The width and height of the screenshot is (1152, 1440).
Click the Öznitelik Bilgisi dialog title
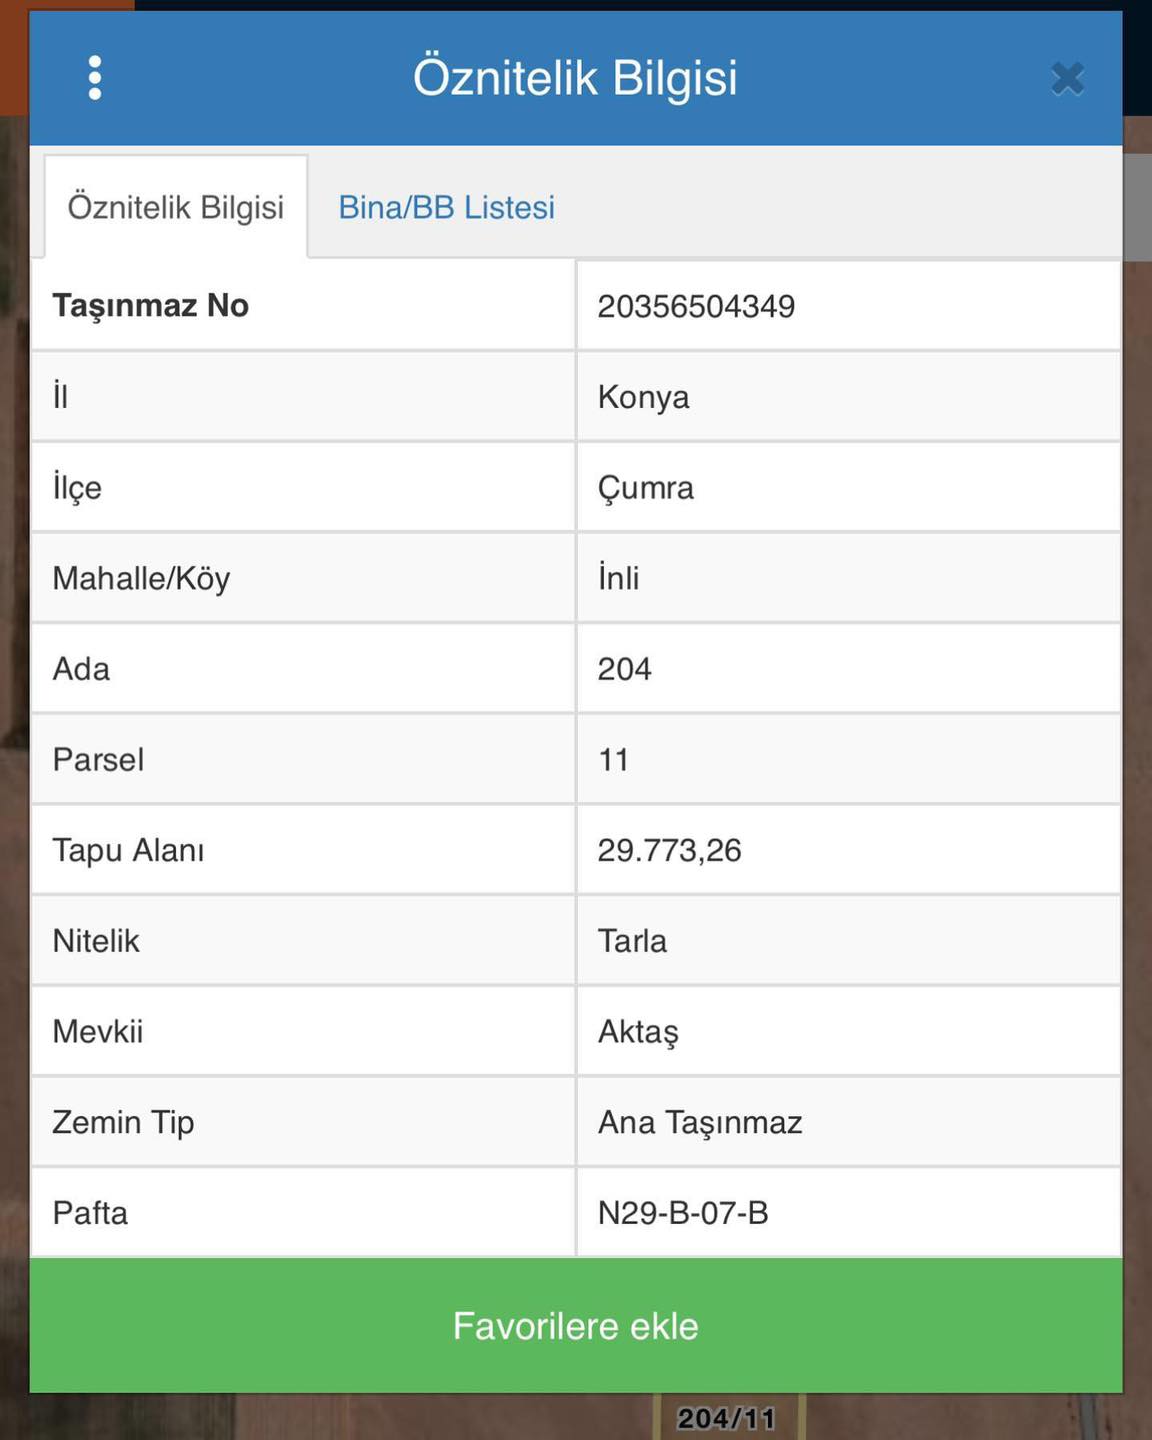(x=575, y=78)
